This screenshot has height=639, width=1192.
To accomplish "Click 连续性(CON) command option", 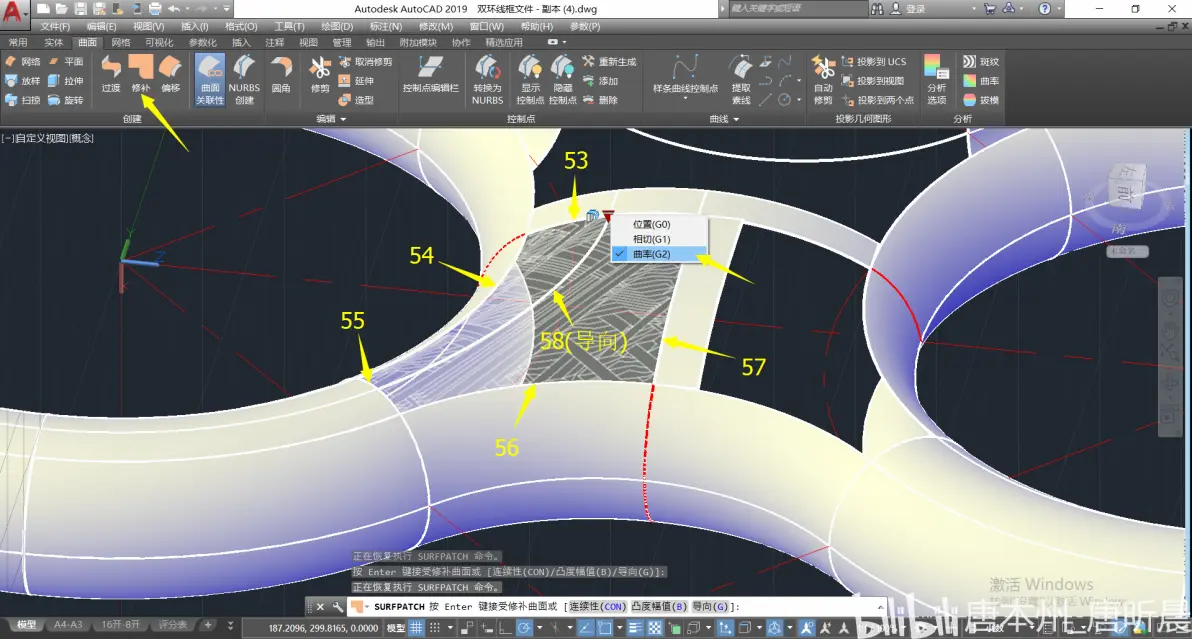I will click(597, 606).
